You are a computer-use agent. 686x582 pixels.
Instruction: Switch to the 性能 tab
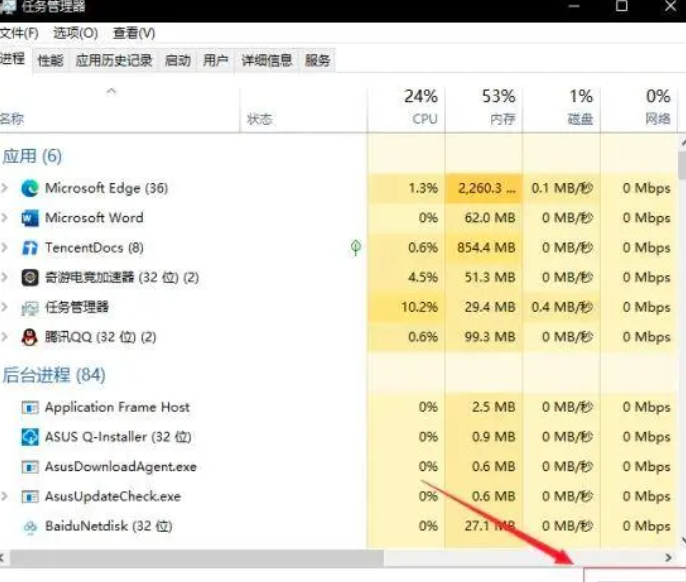[x=50, y=60]
